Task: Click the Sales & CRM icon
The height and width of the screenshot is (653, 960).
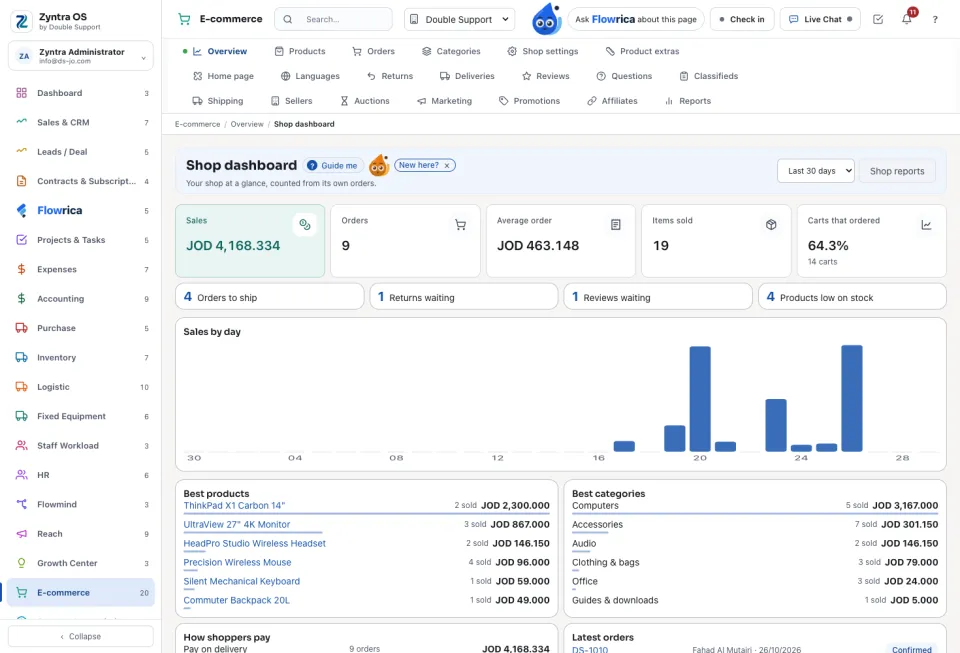Action: [x=21, y=122]
